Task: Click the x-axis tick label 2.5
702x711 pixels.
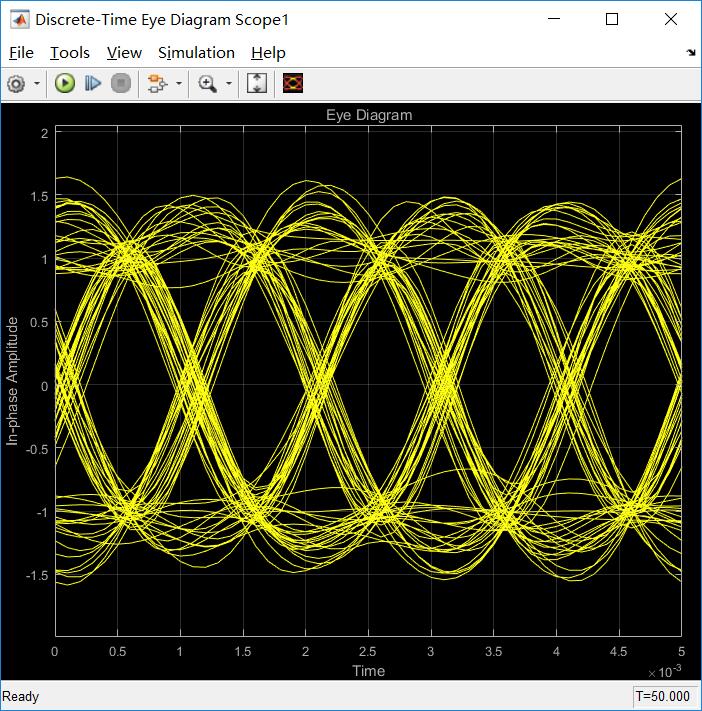Action: pyautogui.click(x=368, y=652)
